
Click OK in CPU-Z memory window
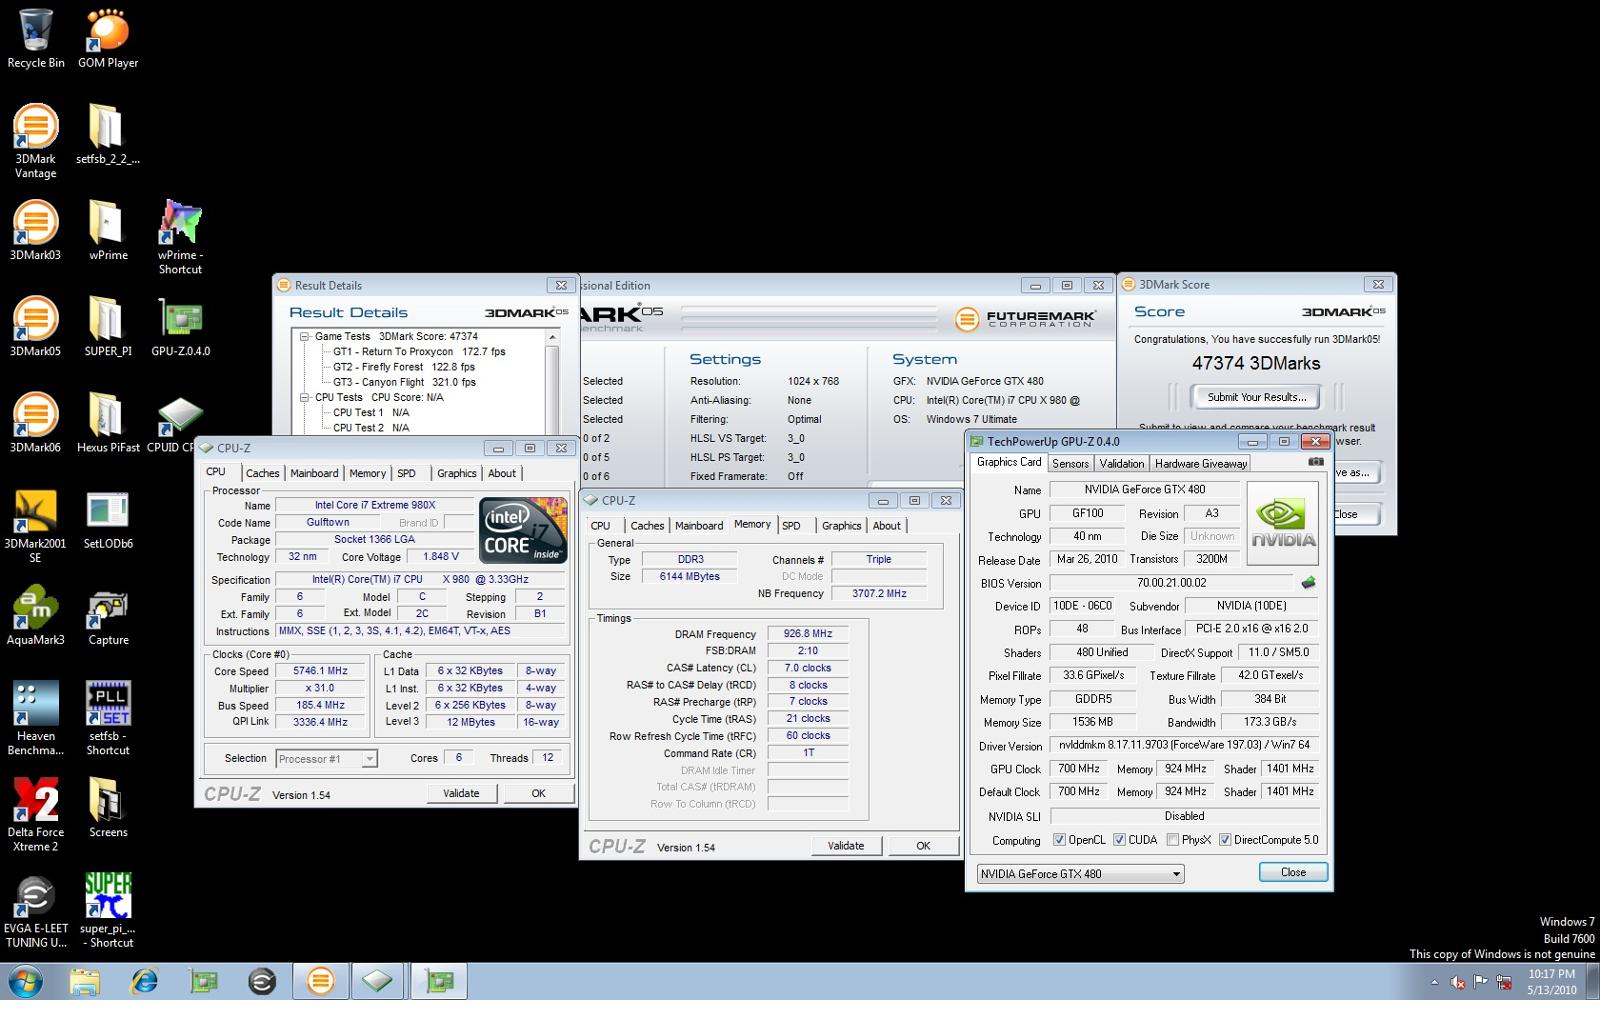[923, 846]
